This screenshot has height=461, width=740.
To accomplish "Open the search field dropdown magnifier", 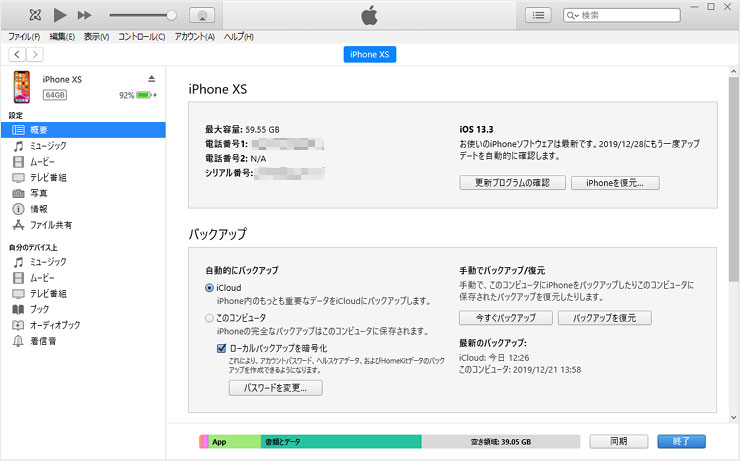I will click(x=572, y=16).
